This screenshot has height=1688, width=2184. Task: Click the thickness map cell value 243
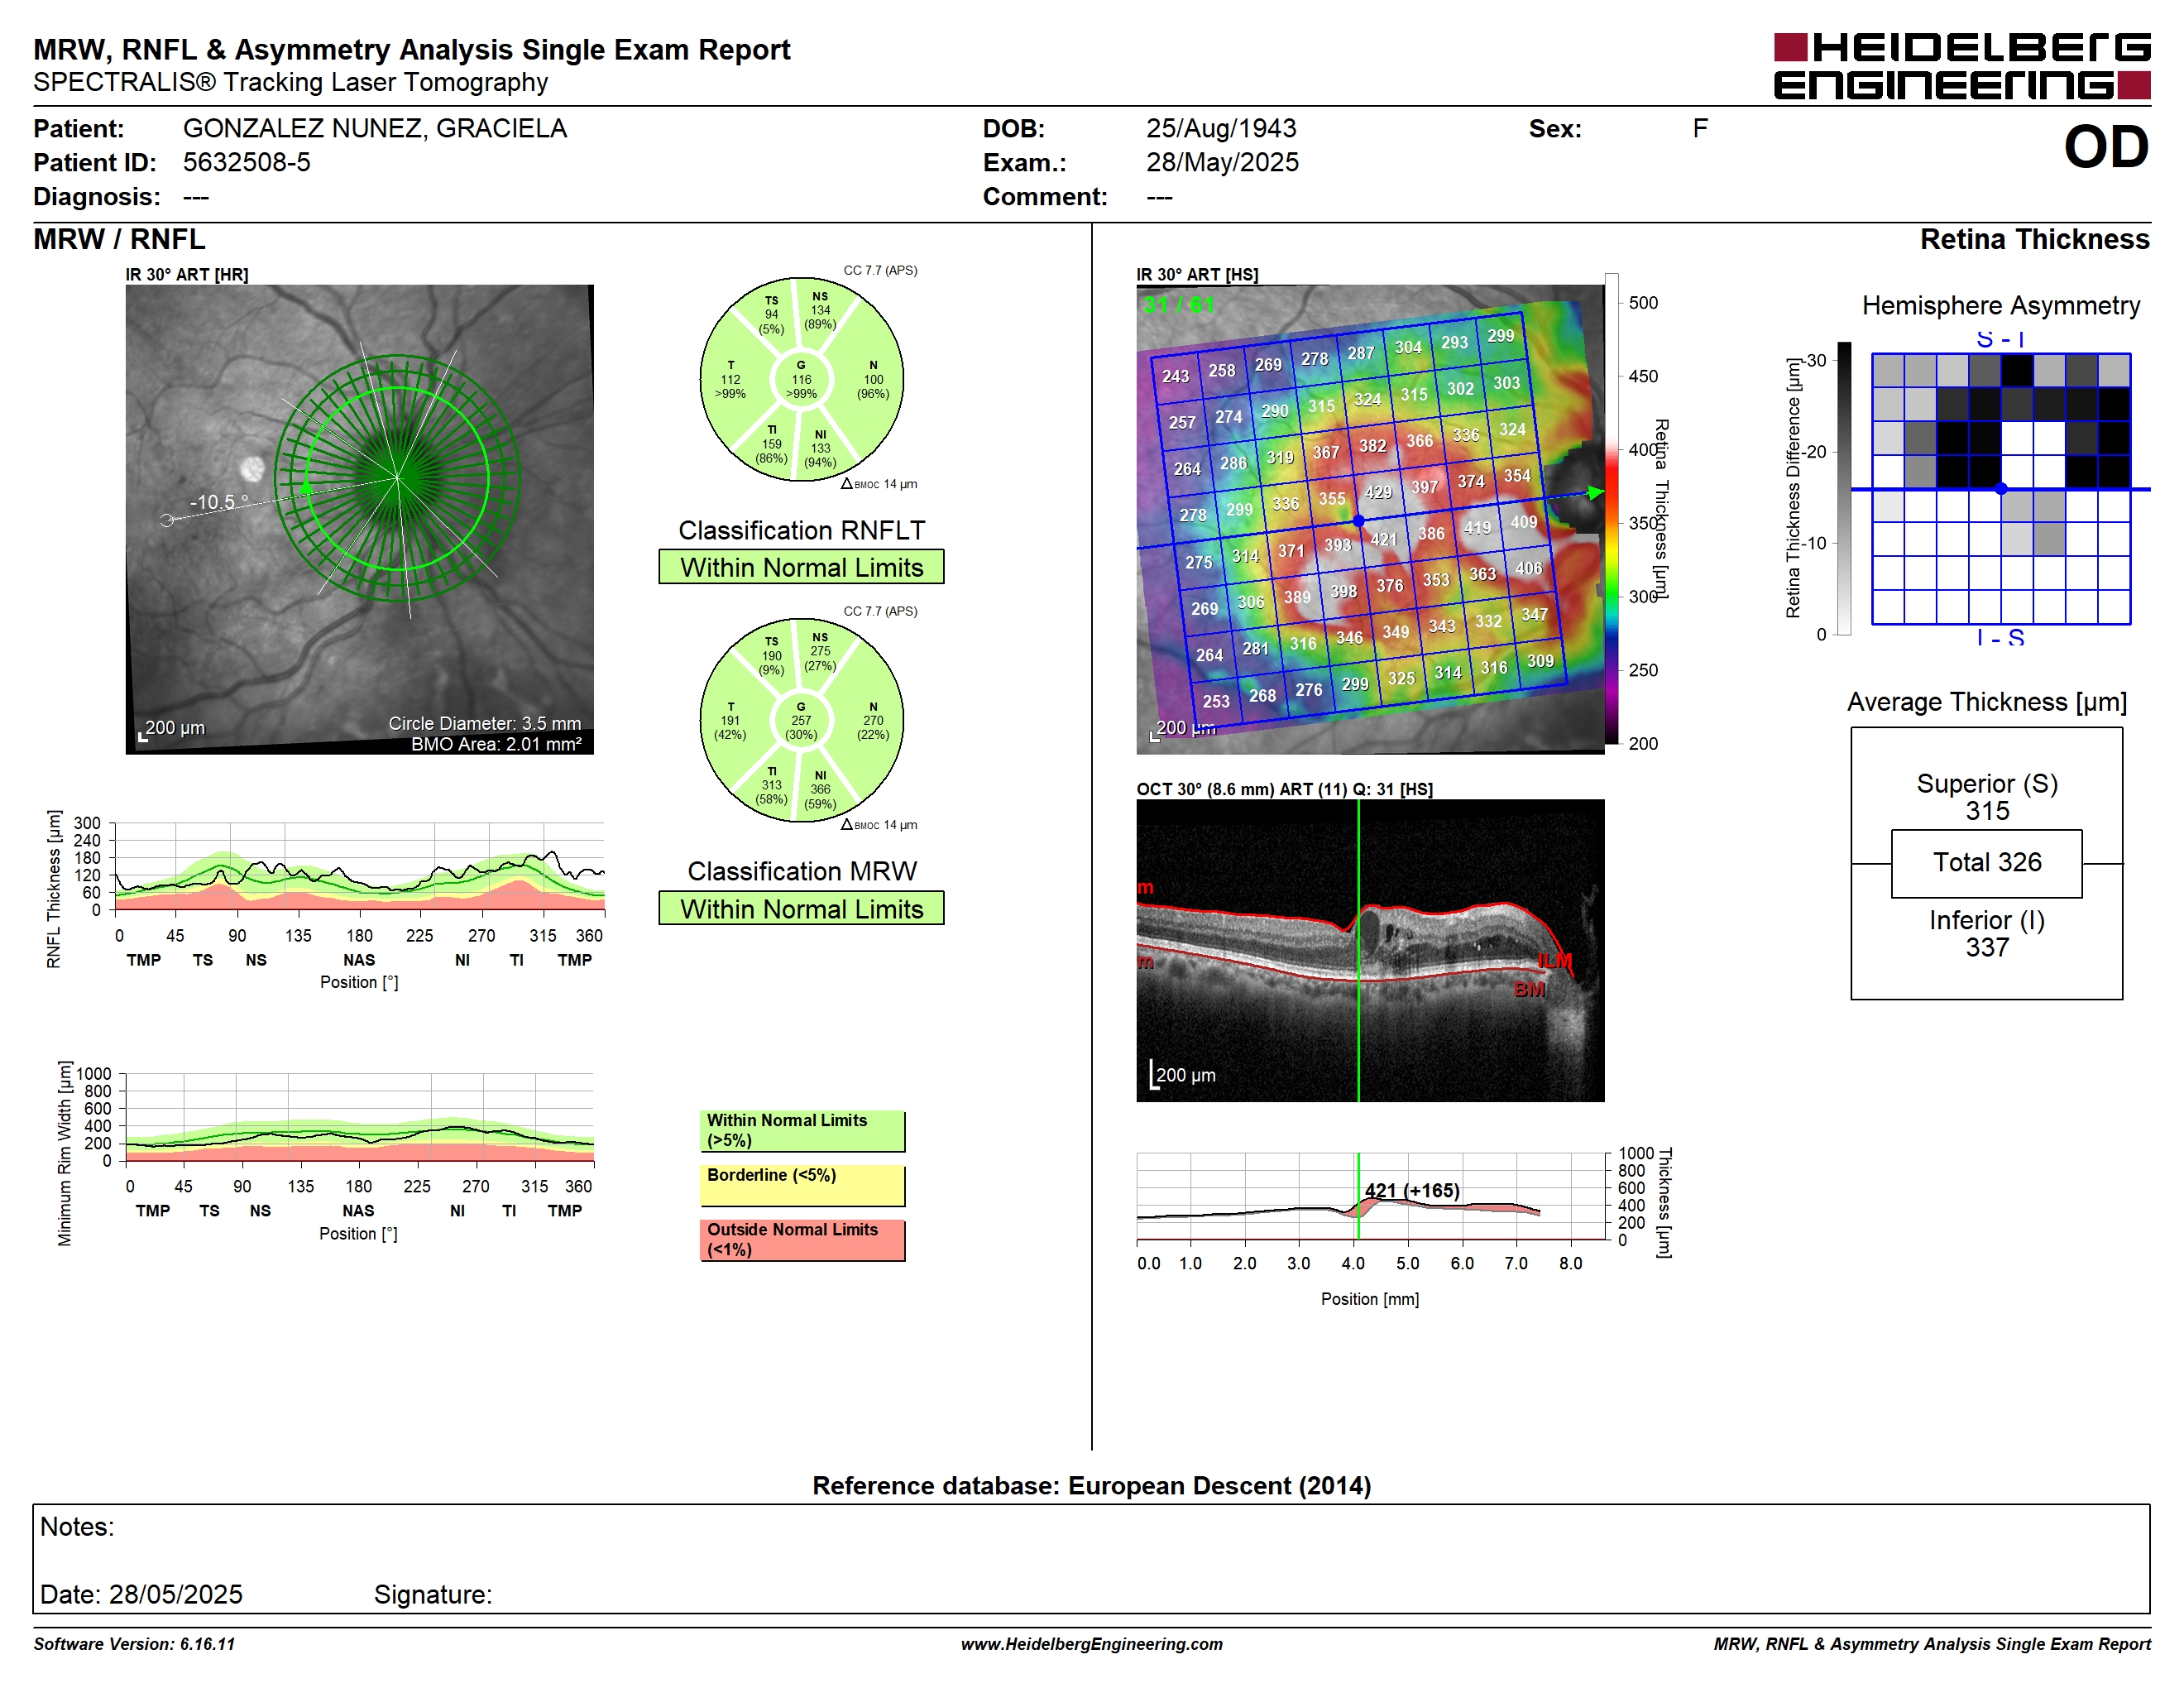coord(1175,376)
